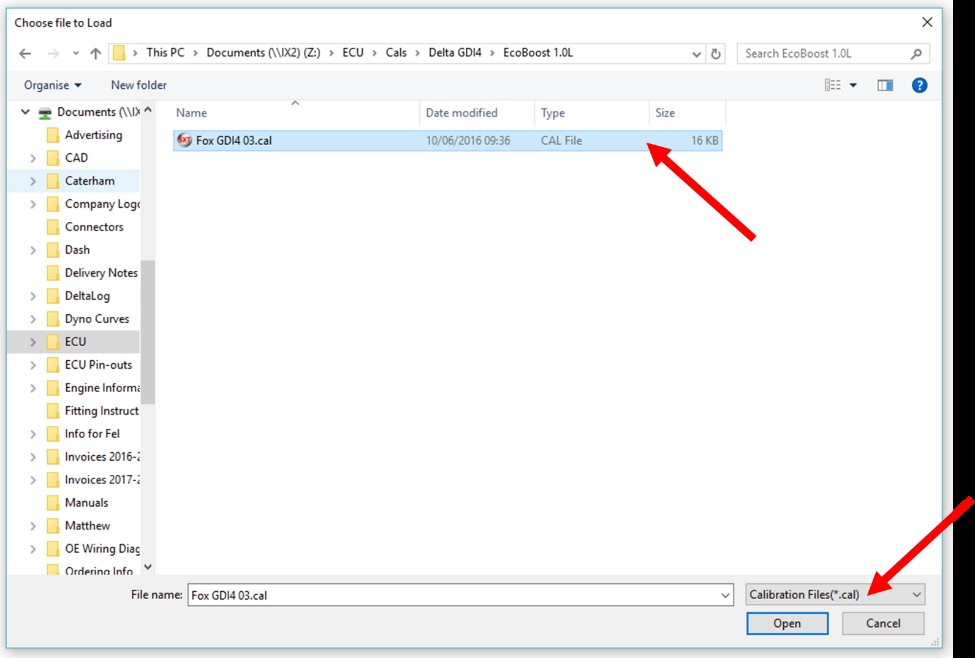Expand the ECU folder node
The height and width of the screenshot is (658, 975).
coord(33,342)
